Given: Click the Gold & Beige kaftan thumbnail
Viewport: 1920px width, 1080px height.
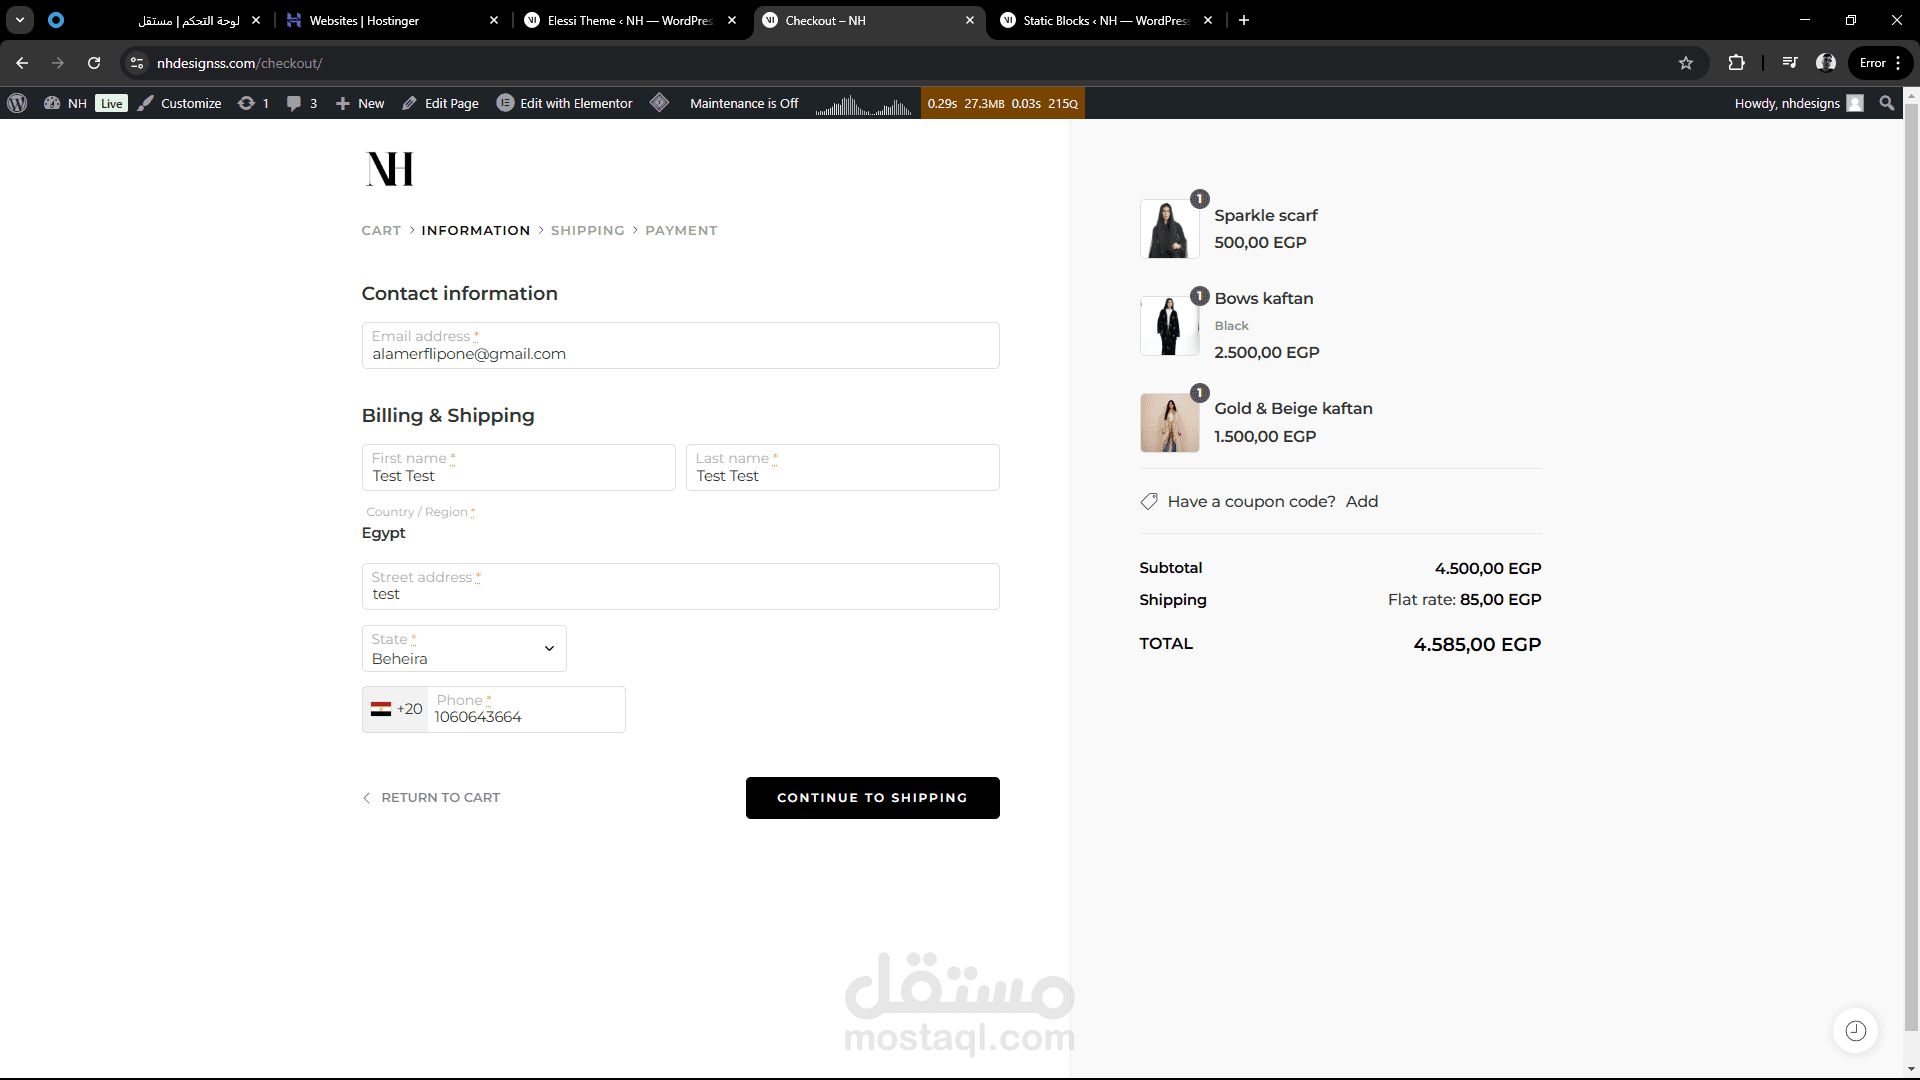Looking at the screenshot, I should (x=1169, y=423).
